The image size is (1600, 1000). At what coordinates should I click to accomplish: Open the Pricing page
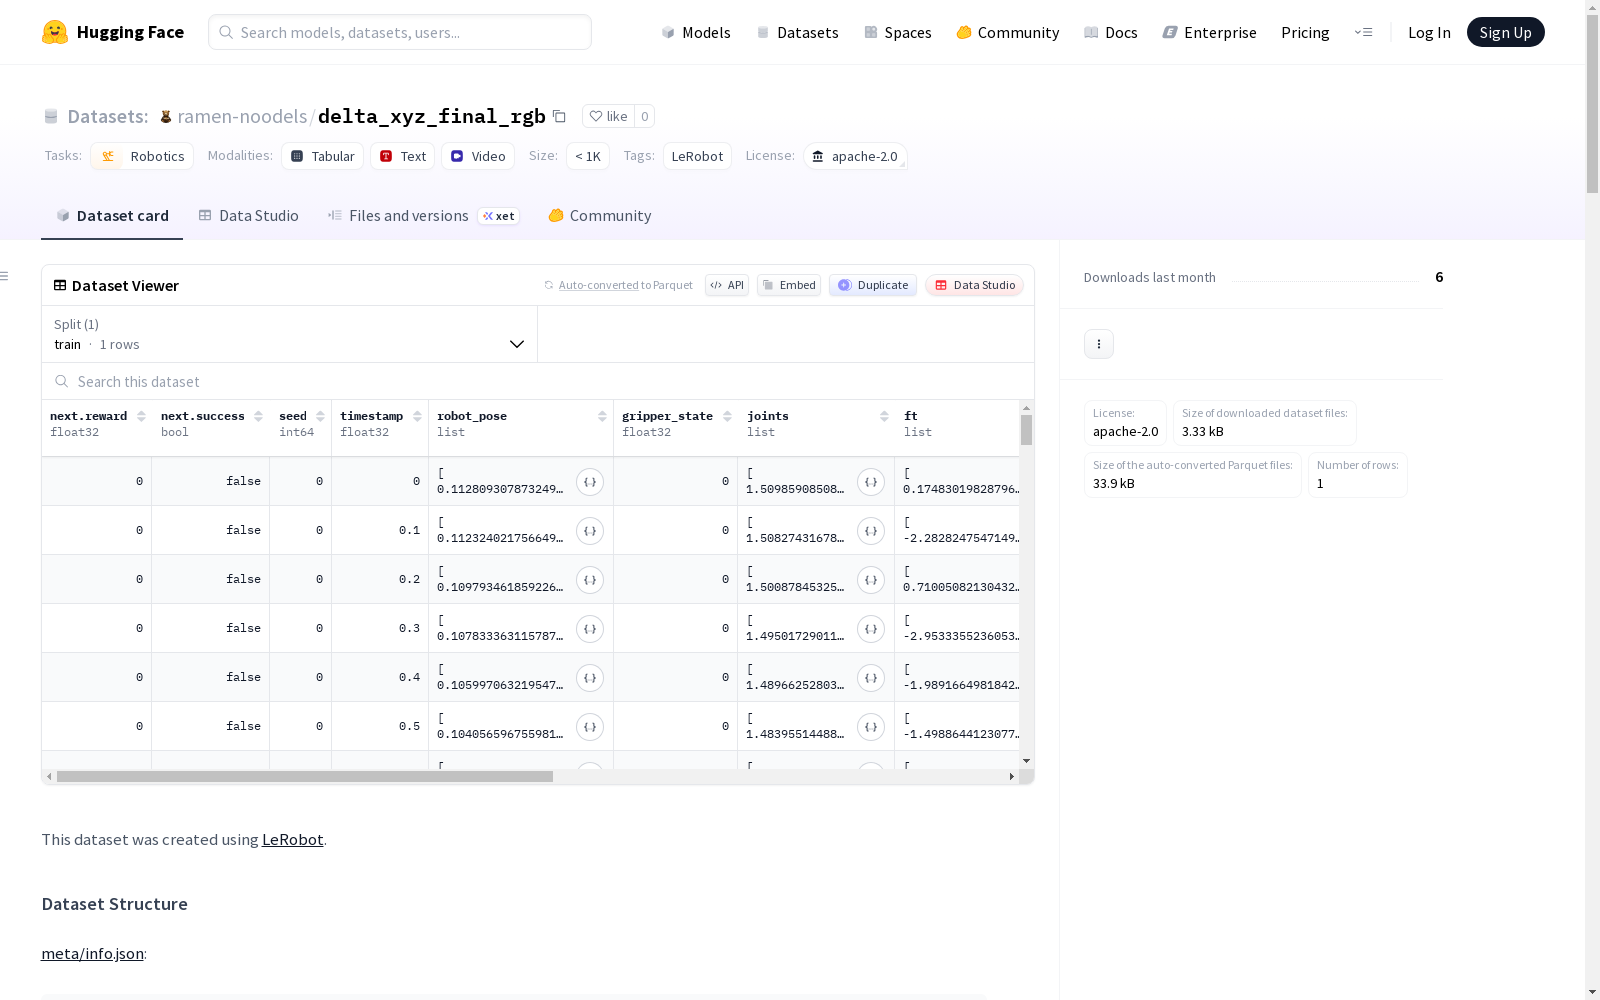1305,32
